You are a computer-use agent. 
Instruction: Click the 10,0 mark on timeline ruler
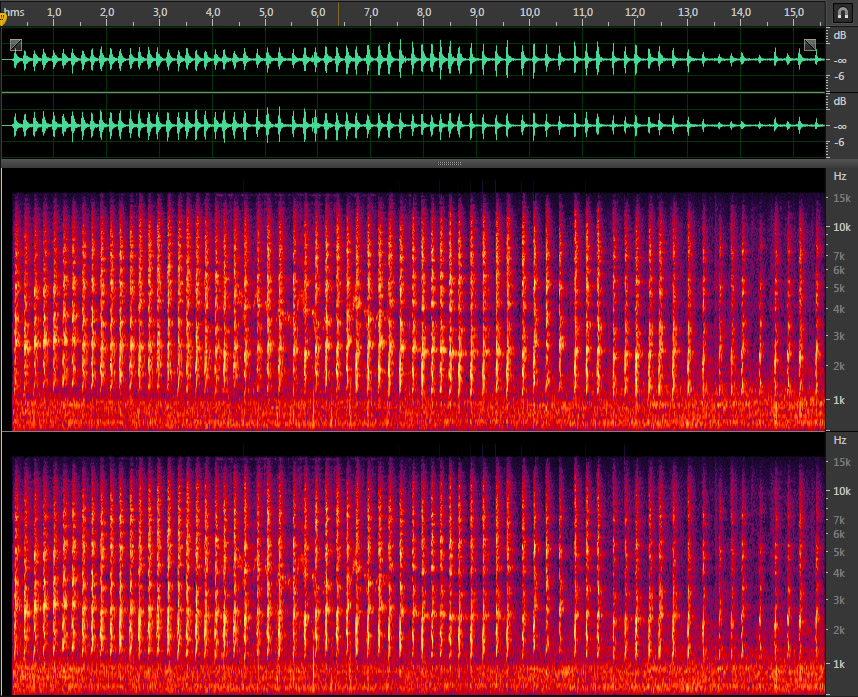[530, 12]
